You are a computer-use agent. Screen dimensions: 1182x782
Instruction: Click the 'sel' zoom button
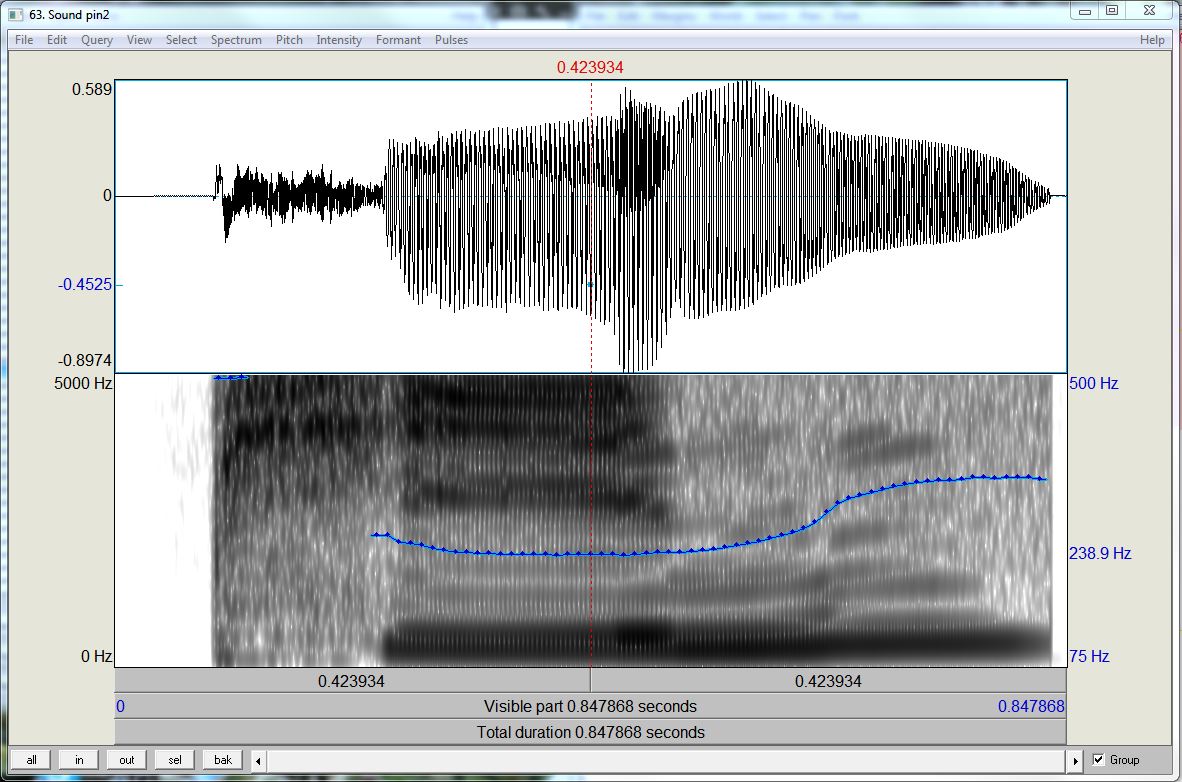(175, 760)
